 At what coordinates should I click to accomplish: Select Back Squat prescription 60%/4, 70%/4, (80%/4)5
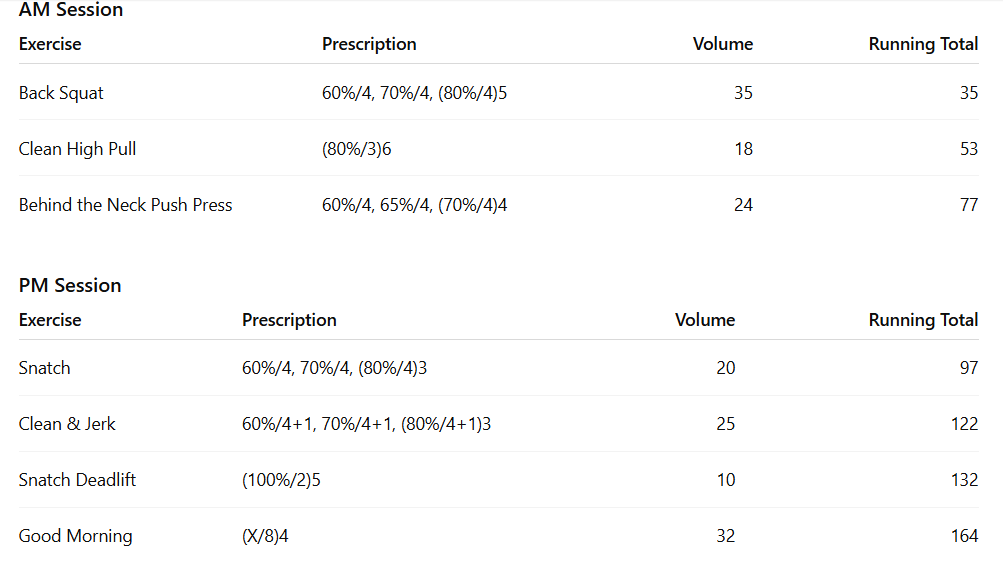tap(414, 93)
